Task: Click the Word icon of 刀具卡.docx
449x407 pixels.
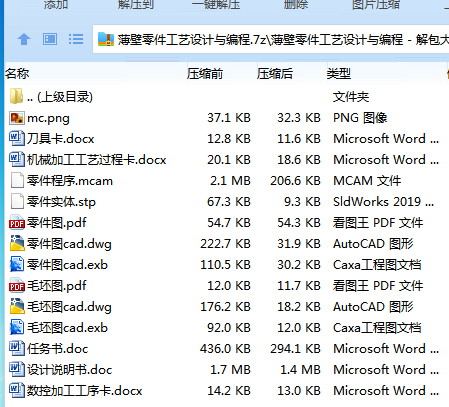Action: (x=17, y=139)
